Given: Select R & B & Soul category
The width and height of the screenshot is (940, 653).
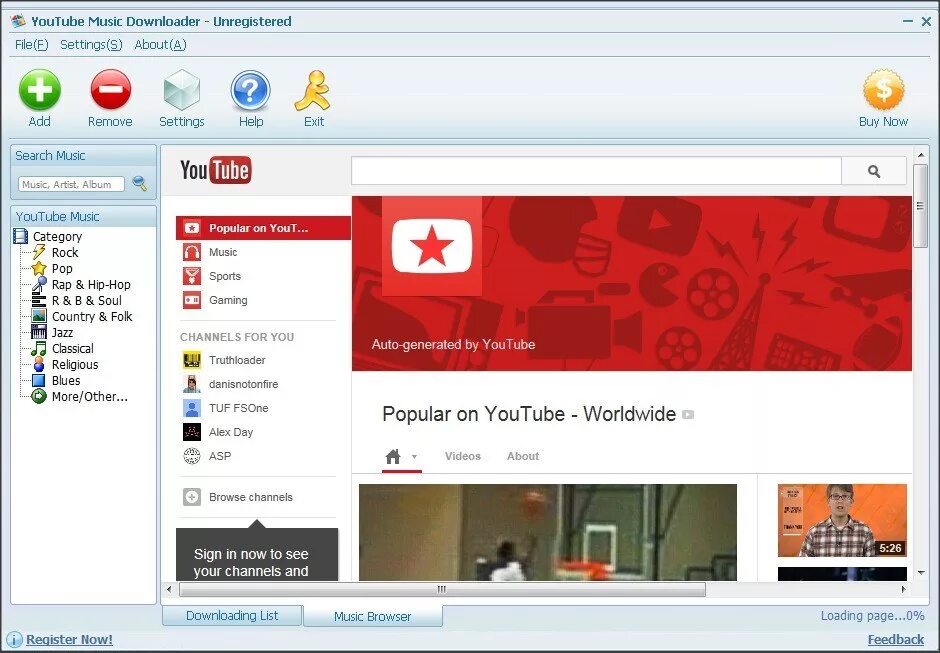Looking at the screenshot, I should coord(87,300).
